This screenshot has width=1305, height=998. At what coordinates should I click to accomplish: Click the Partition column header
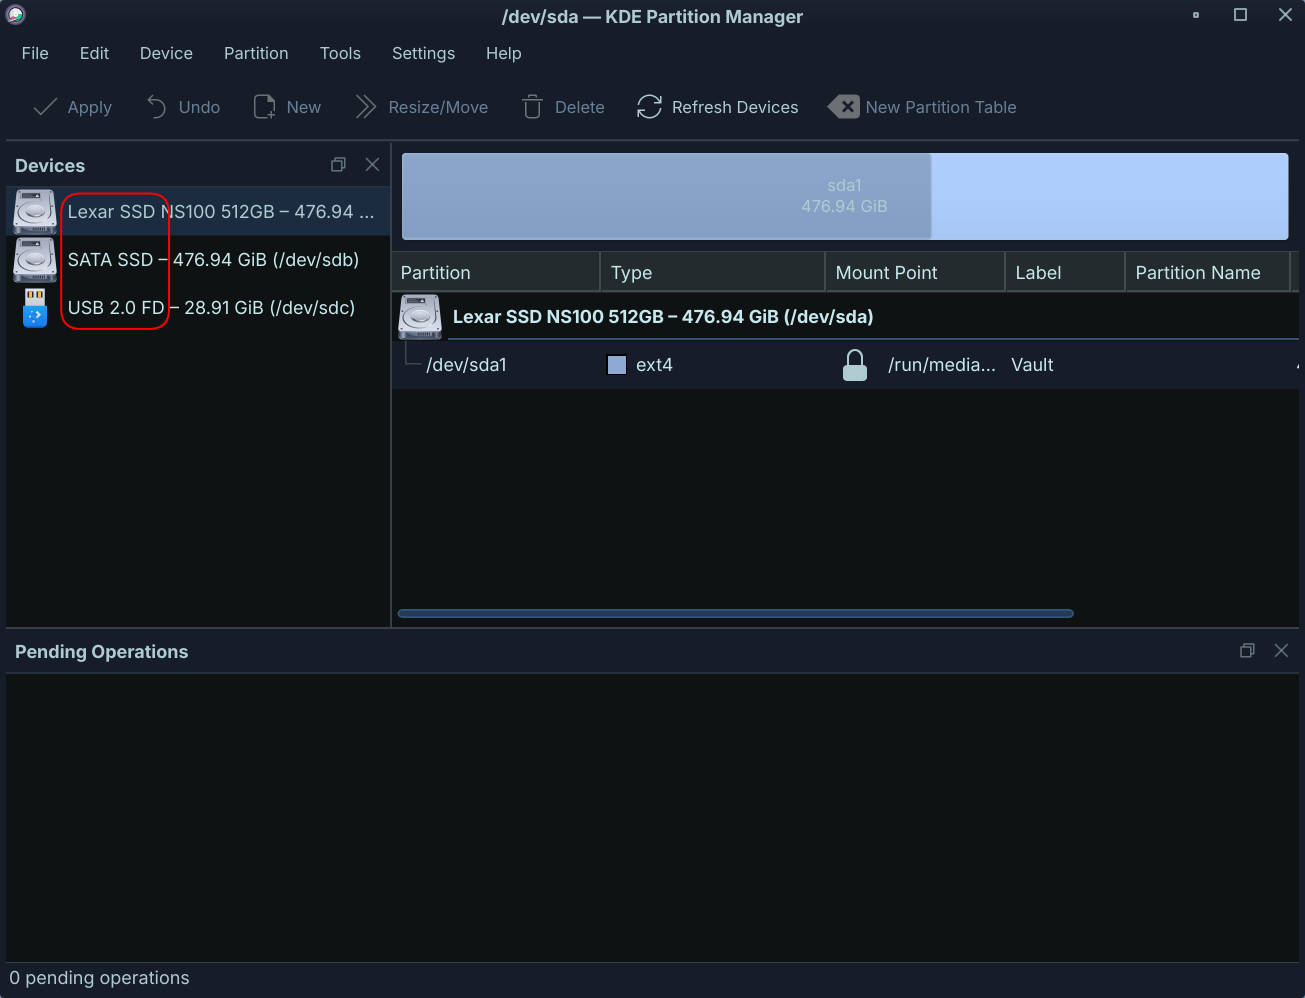click(495, 272)
